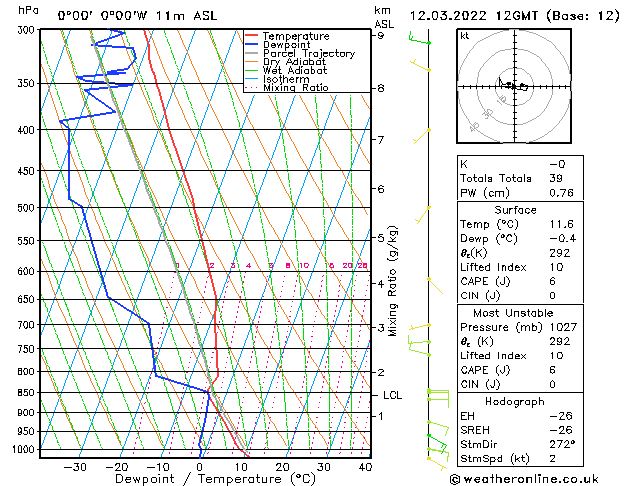Click the Most Unstable section heading
The width and height of the screenshot is (629, 486).
(x=513, y=313)
